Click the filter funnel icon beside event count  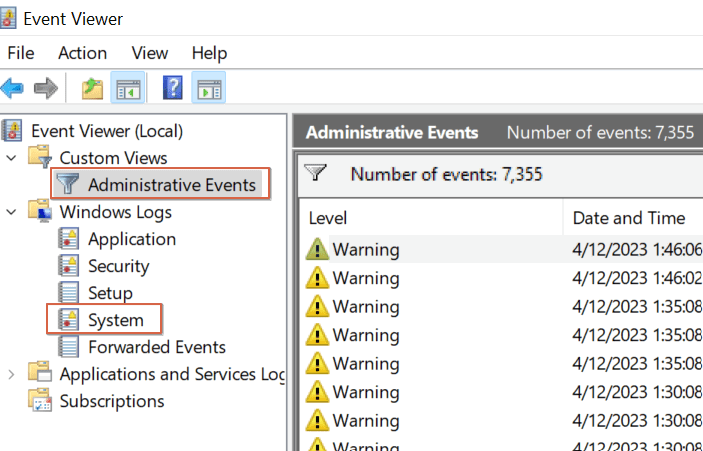pyautogui.click(x=316, y=173)
